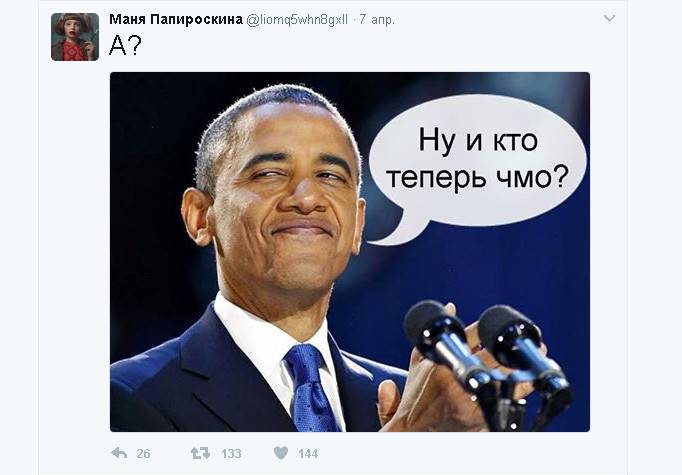
Task: Click the @liomq5whn8gxll handle
Action: coord(297,20)
